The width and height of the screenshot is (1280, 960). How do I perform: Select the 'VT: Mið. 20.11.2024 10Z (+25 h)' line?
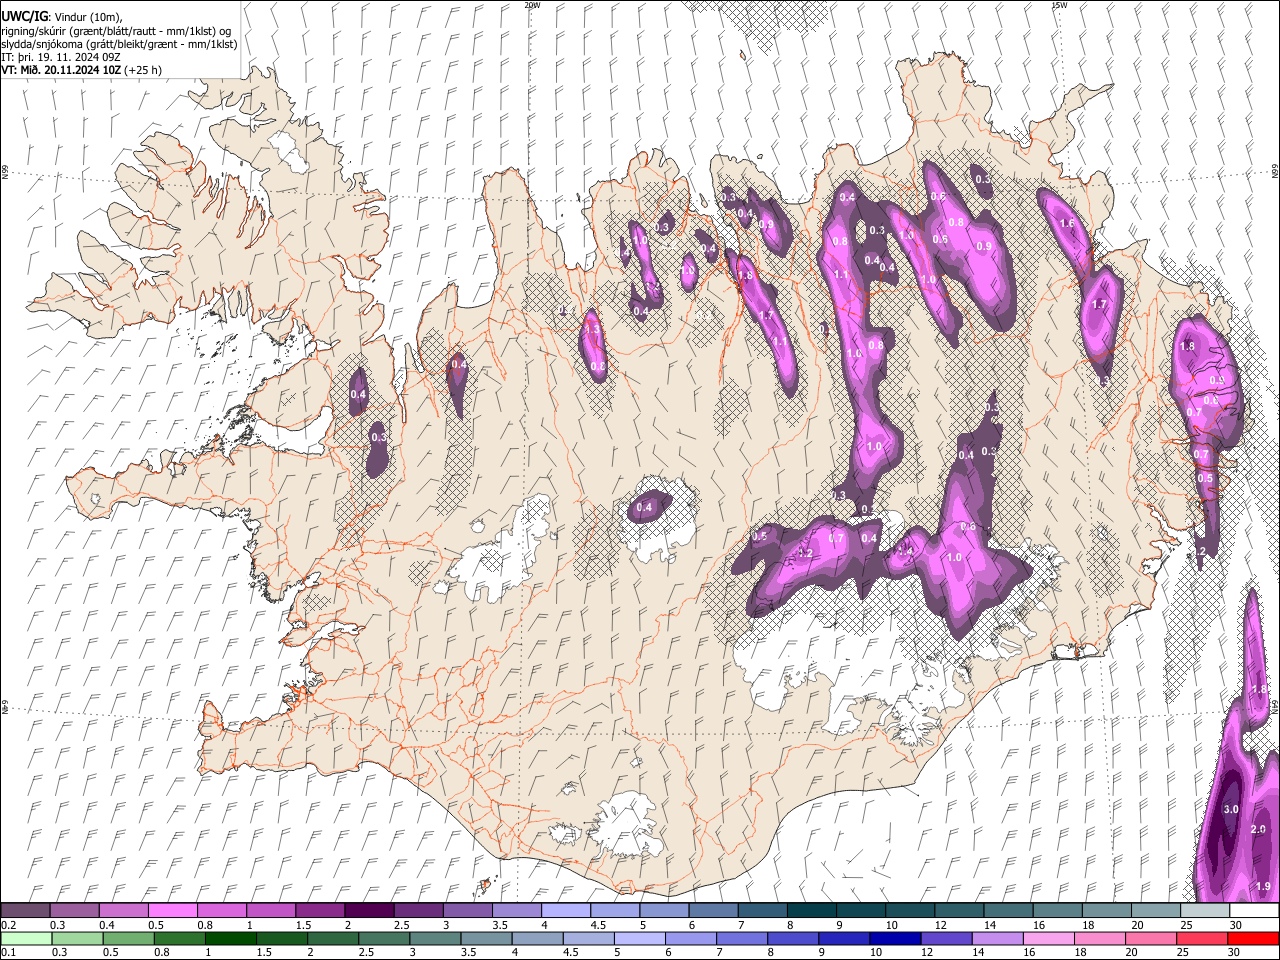pos(81,70)
